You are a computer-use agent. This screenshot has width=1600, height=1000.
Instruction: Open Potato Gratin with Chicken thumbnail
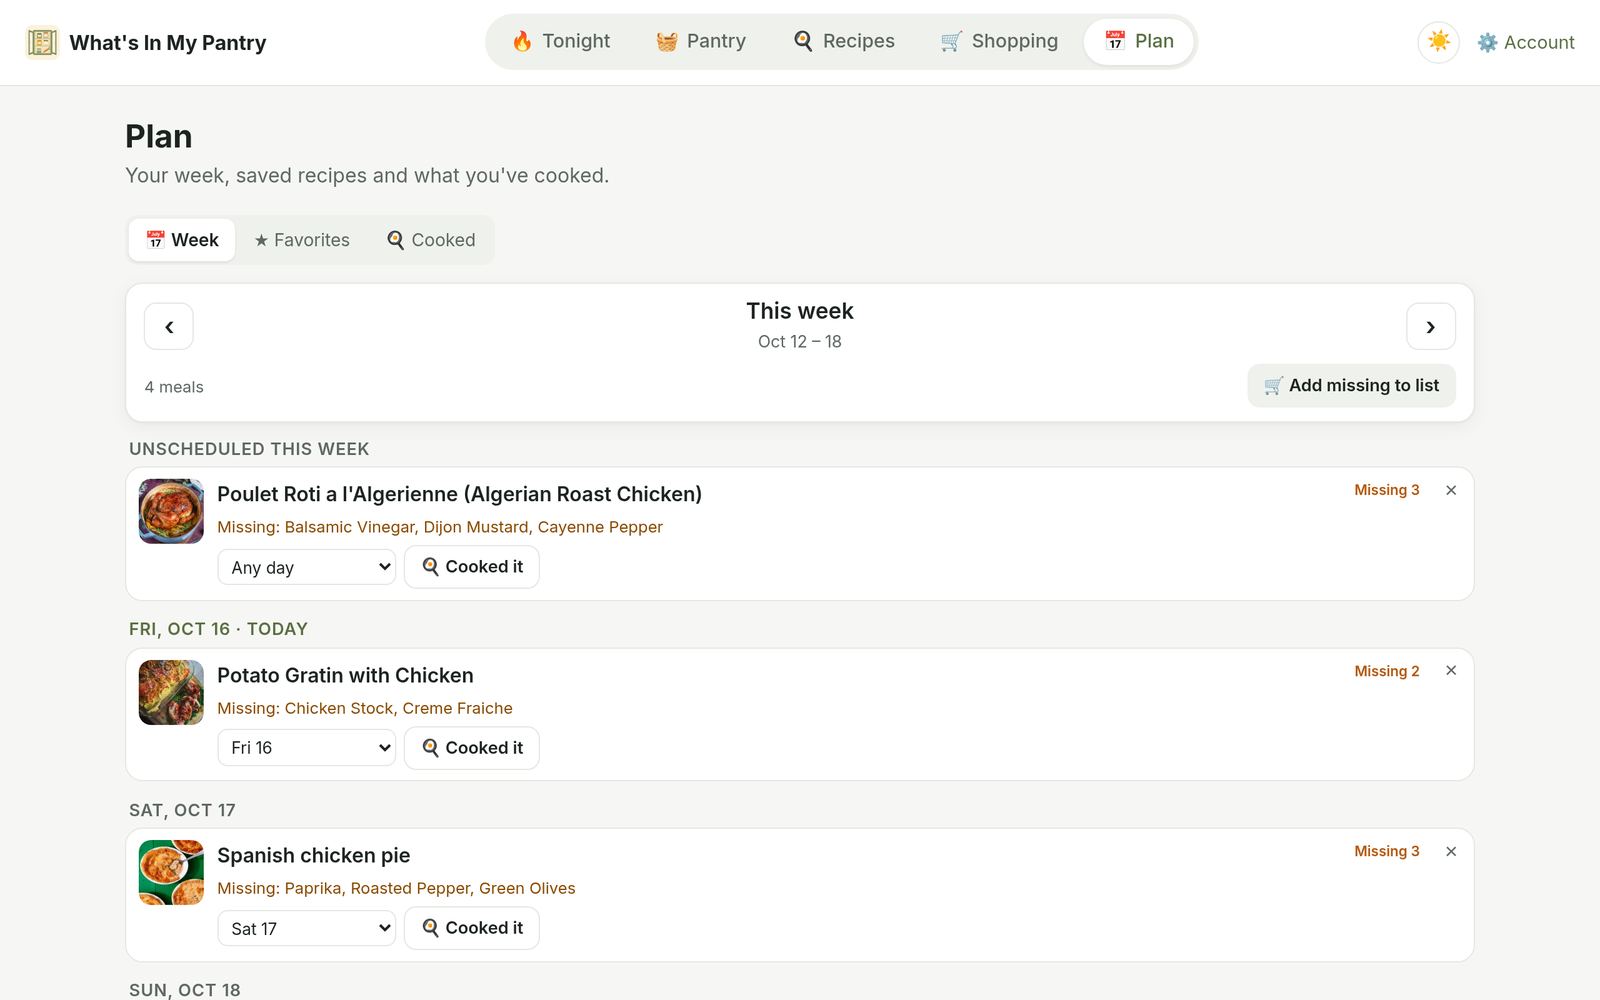point(171,692)
